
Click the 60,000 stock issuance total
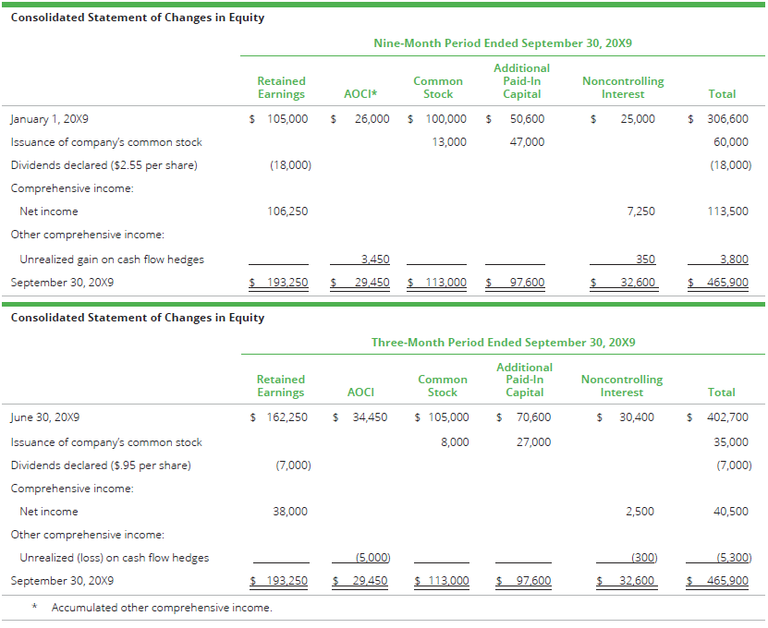click(730, 142)
